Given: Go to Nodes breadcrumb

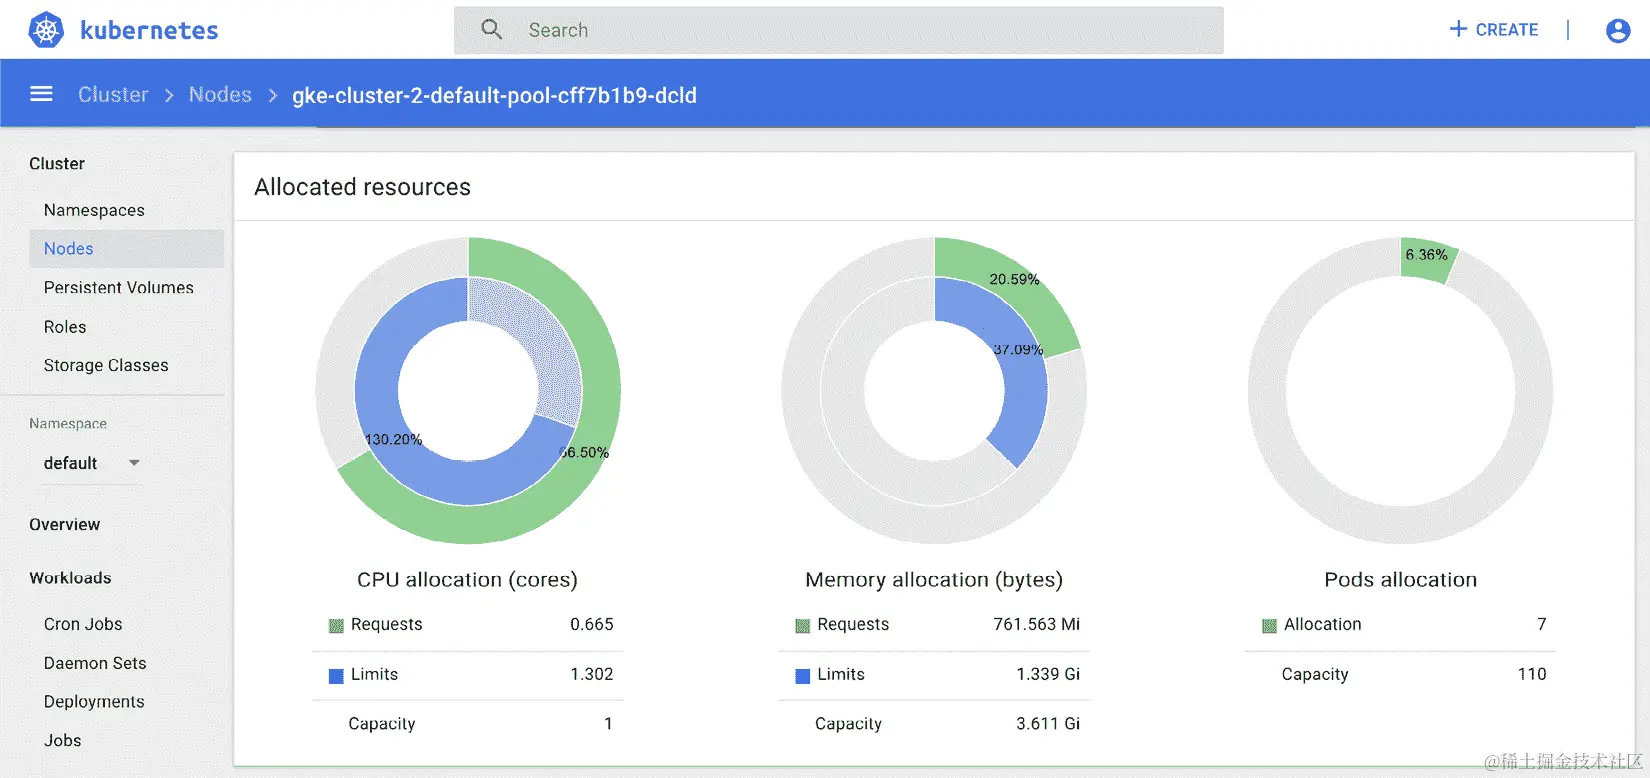Looking at the screenshot, I should 220,95.
